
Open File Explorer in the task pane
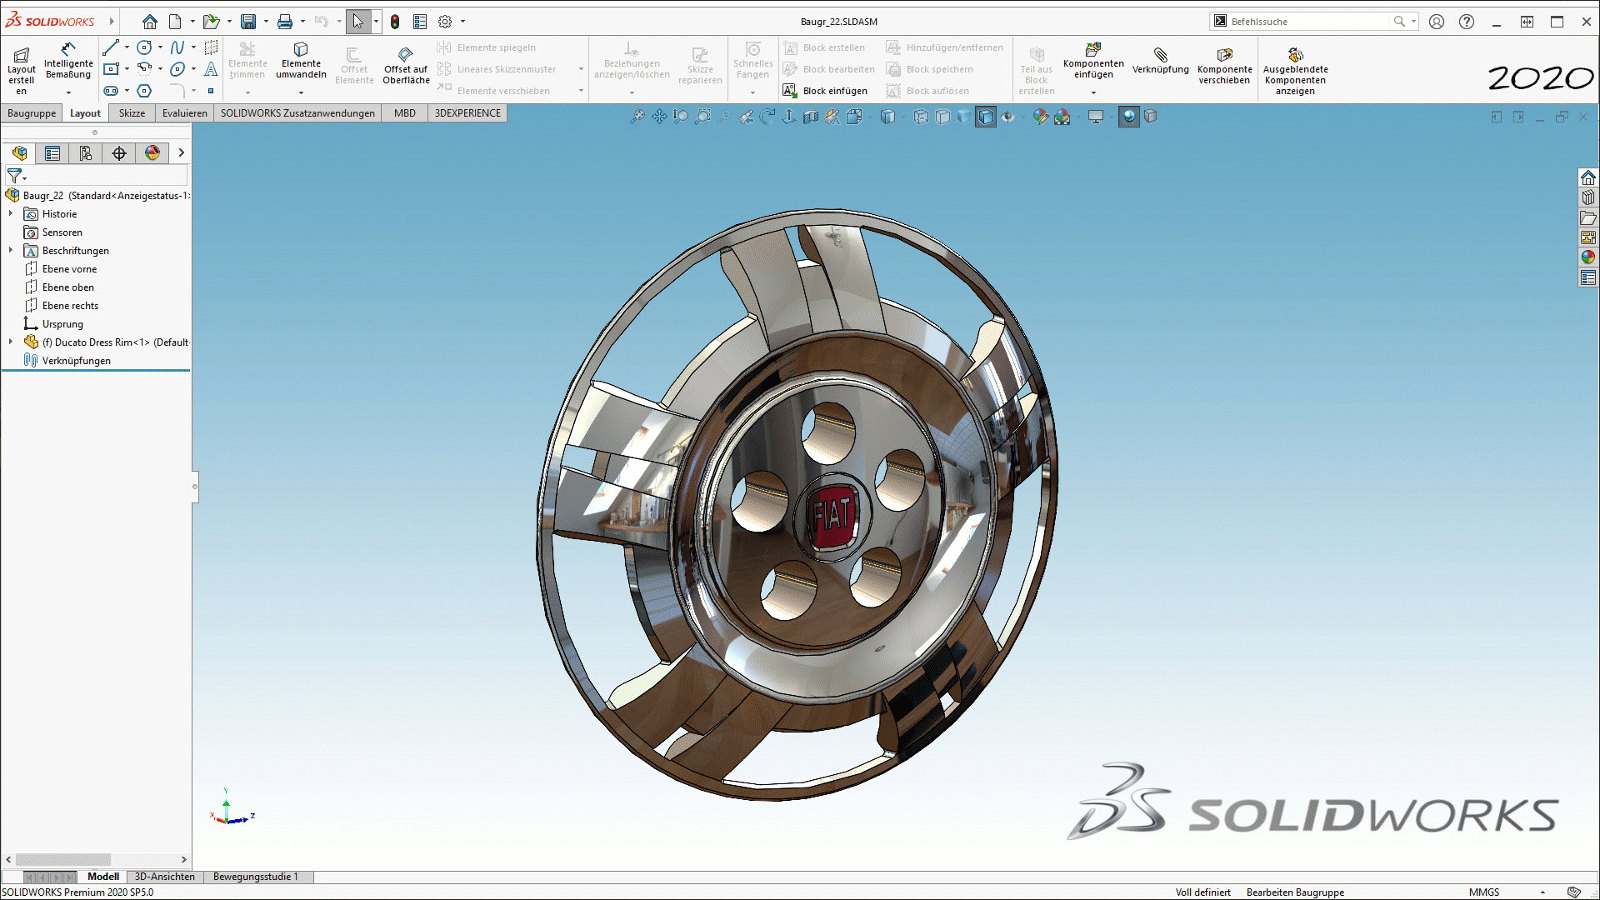pyautogui.click(x=1588, y=217)
